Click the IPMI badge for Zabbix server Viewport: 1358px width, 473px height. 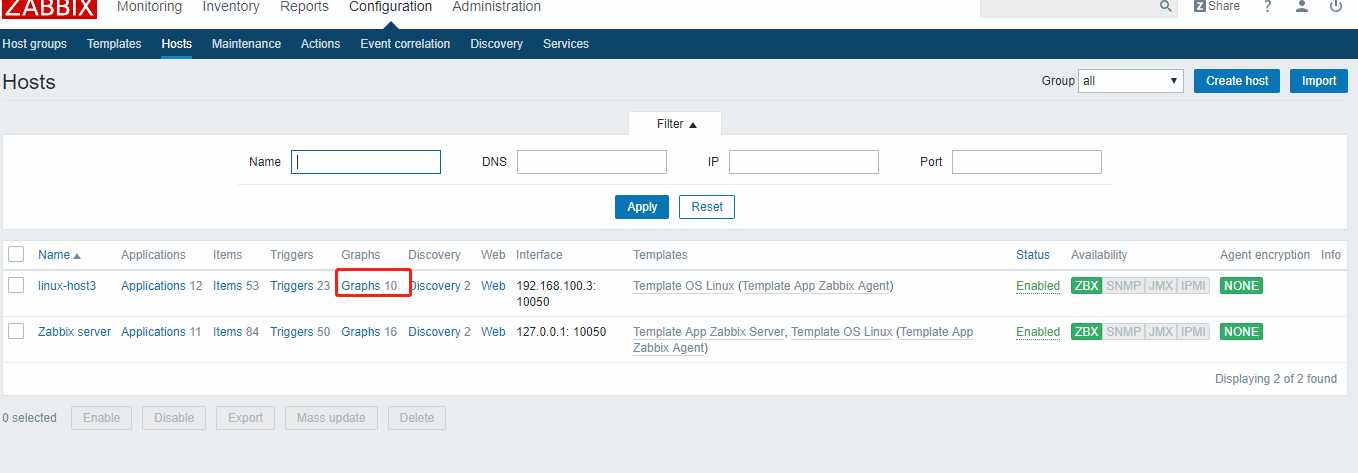tap(1193, 332)
